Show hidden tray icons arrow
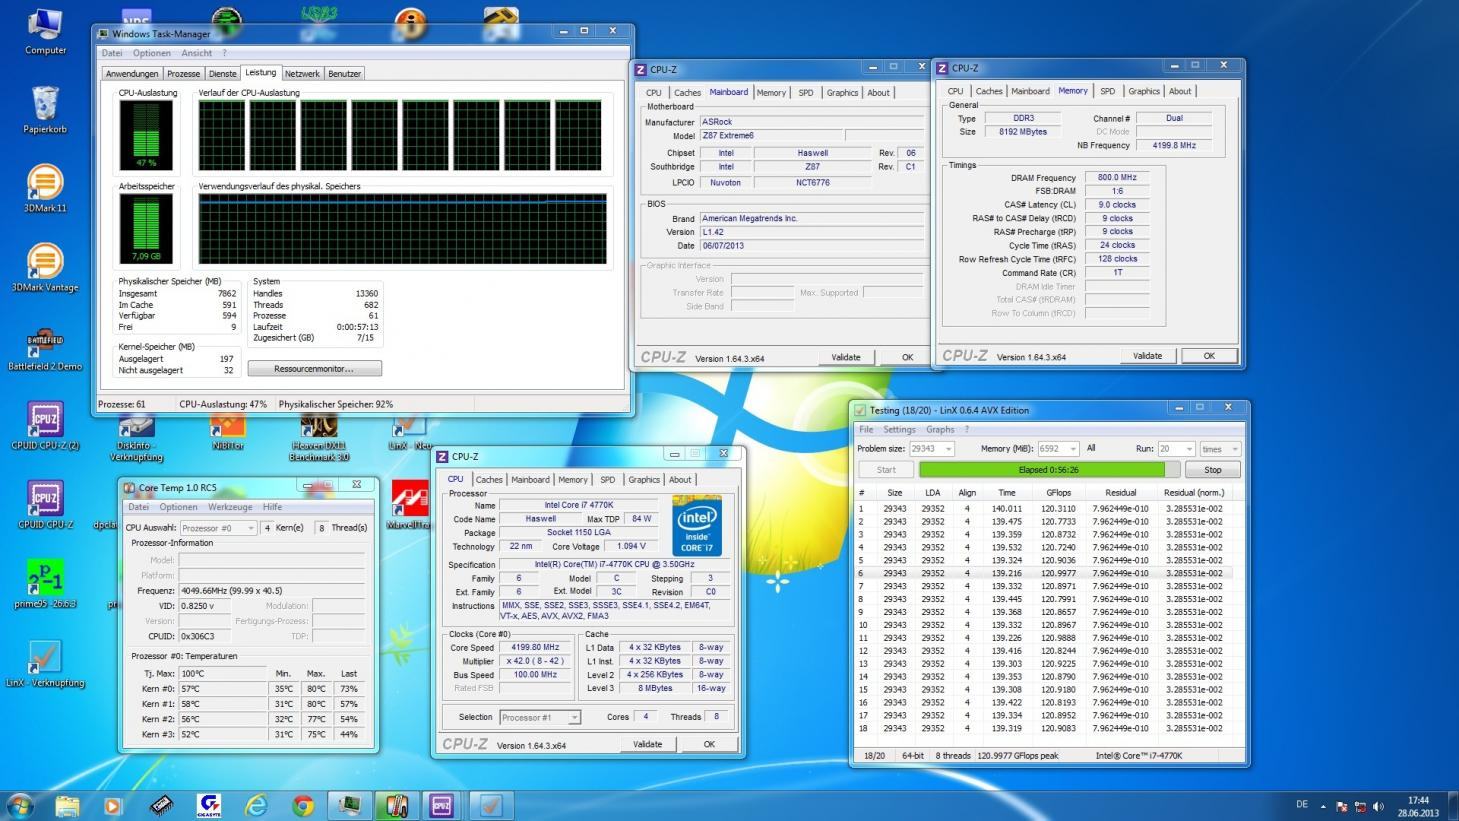Screen dimensions: 1459x821 tap(1323, 806)
